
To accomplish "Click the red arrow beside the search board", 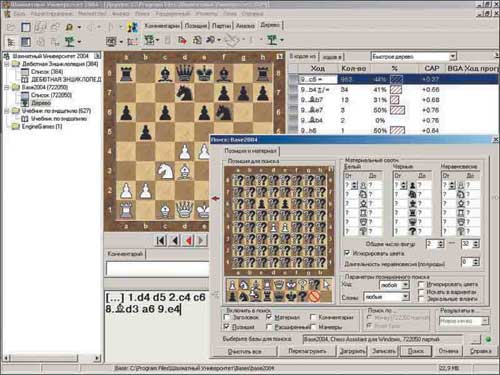I will [216, 199].
